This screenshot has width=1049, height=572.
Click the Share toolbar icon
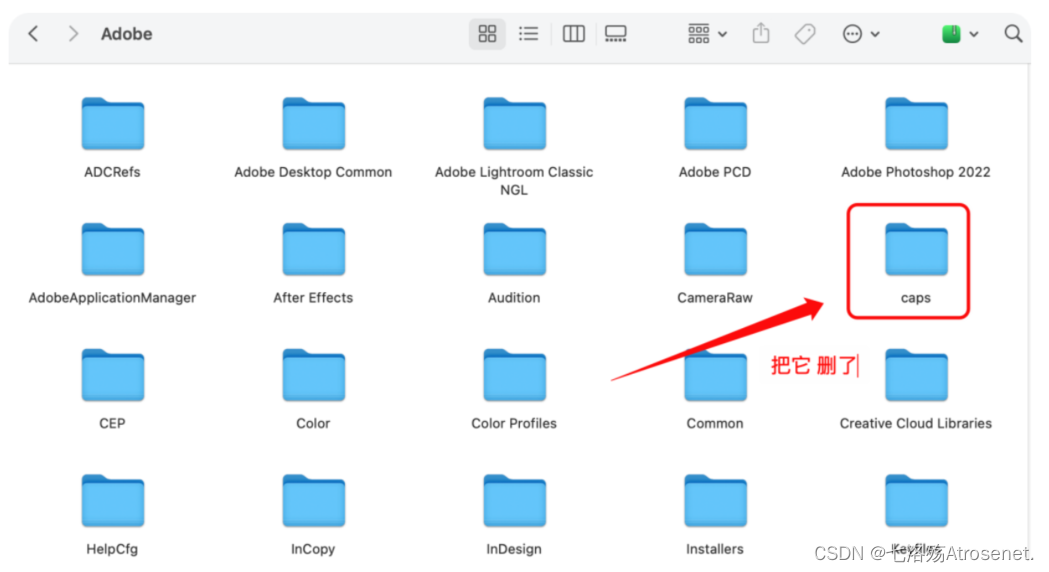(x=761, y=33)
